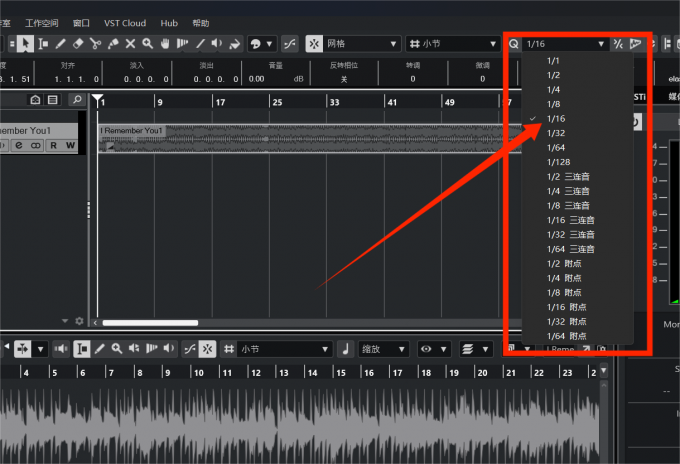Select the Split scissors tool
The image size is (680, 464).
click(95, 44)
